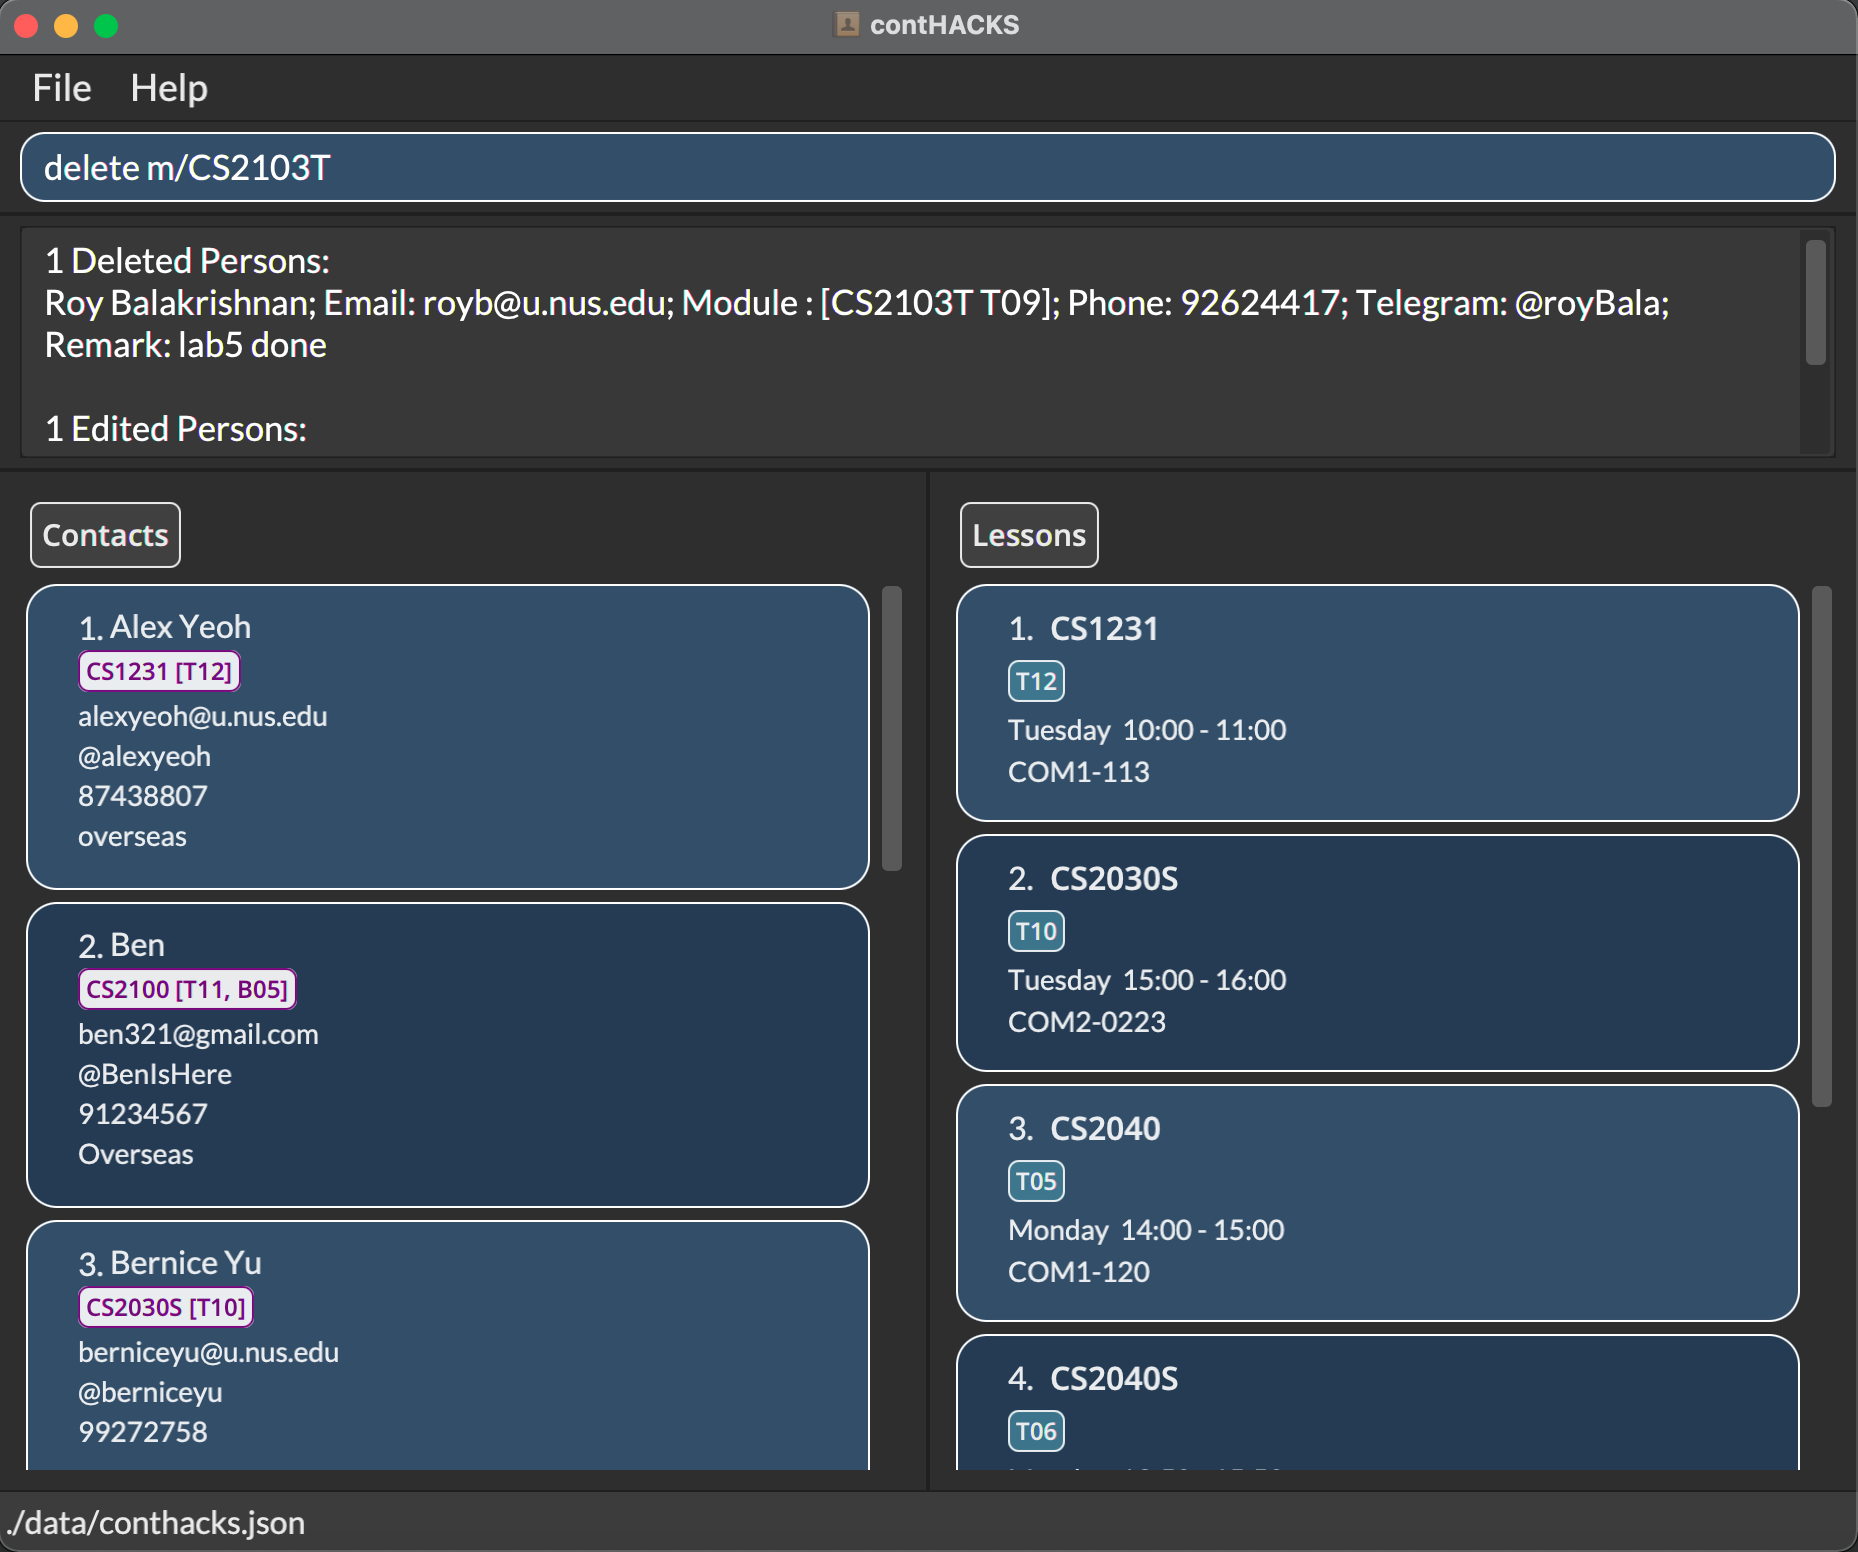Screen dimensions: 1858x1552
Task: Open the Help menu
Action: click(168, 88)
